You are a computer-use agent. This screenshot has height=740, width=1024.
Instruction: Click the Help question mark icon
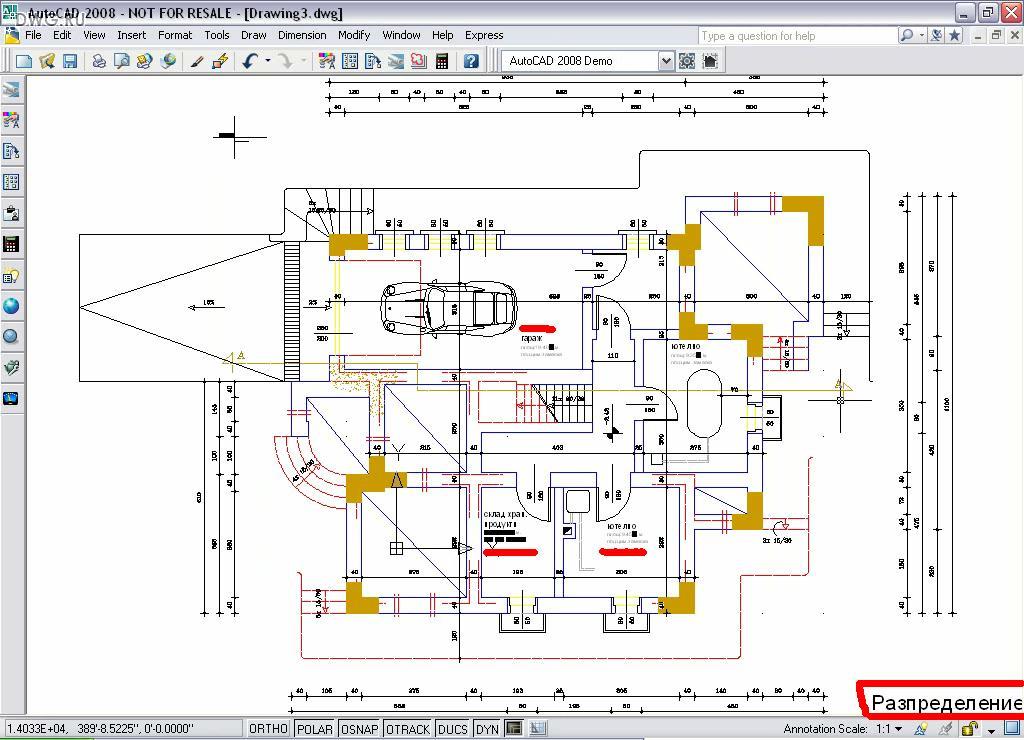pyautogui.click(x=471, y=61)
